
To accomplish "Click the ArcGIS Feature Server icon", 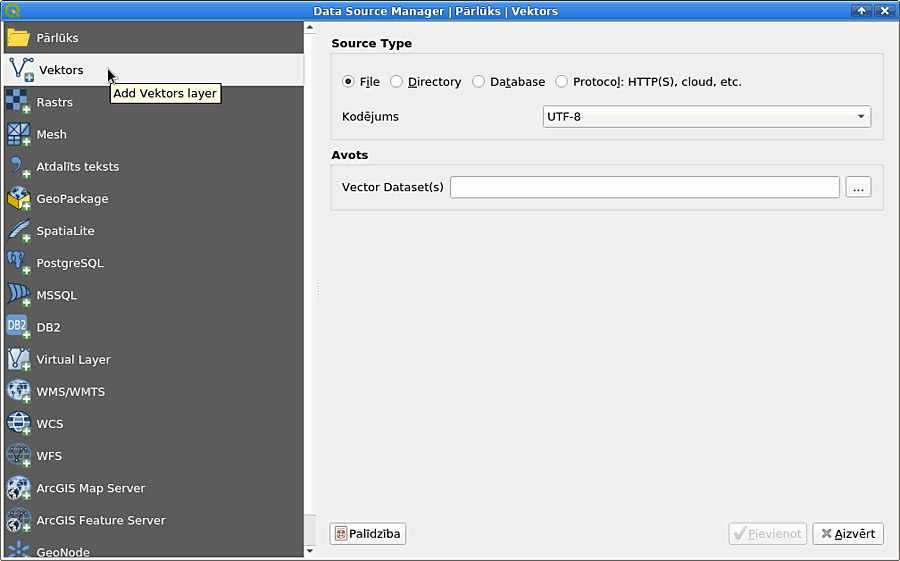I will (x=18, y=520).
